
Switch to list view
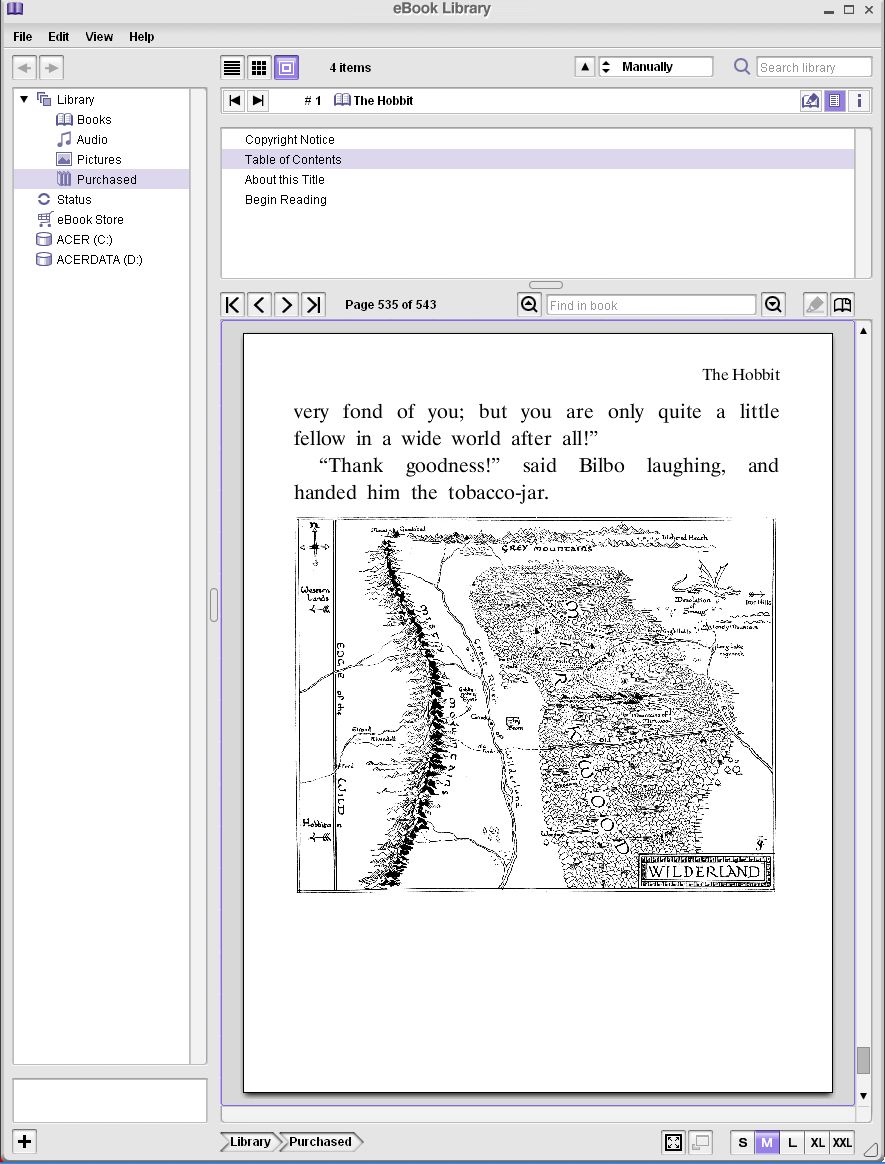click(232, 68)
